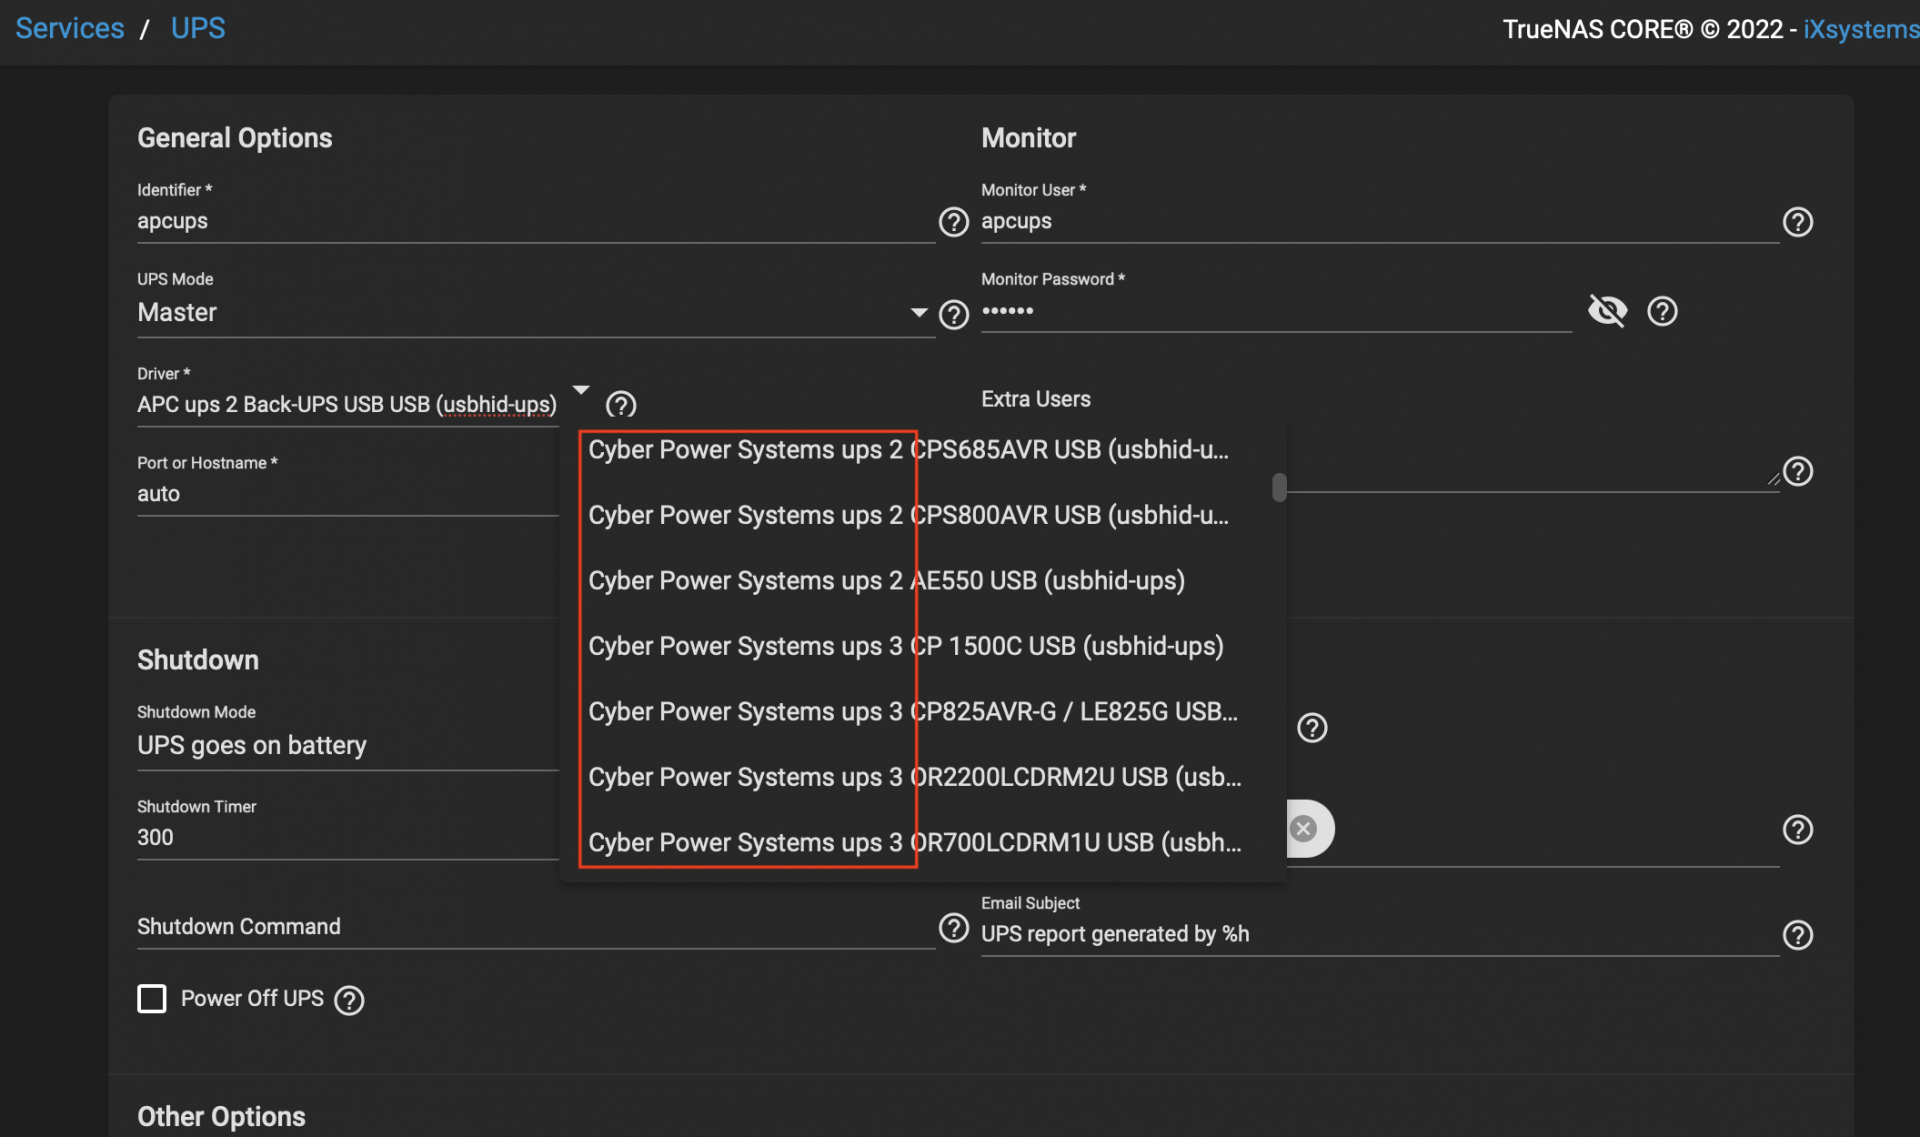Viewport: 1920px width, 1137px height.
Task: Show help for UPS Mode
Action: click(953, 315)
